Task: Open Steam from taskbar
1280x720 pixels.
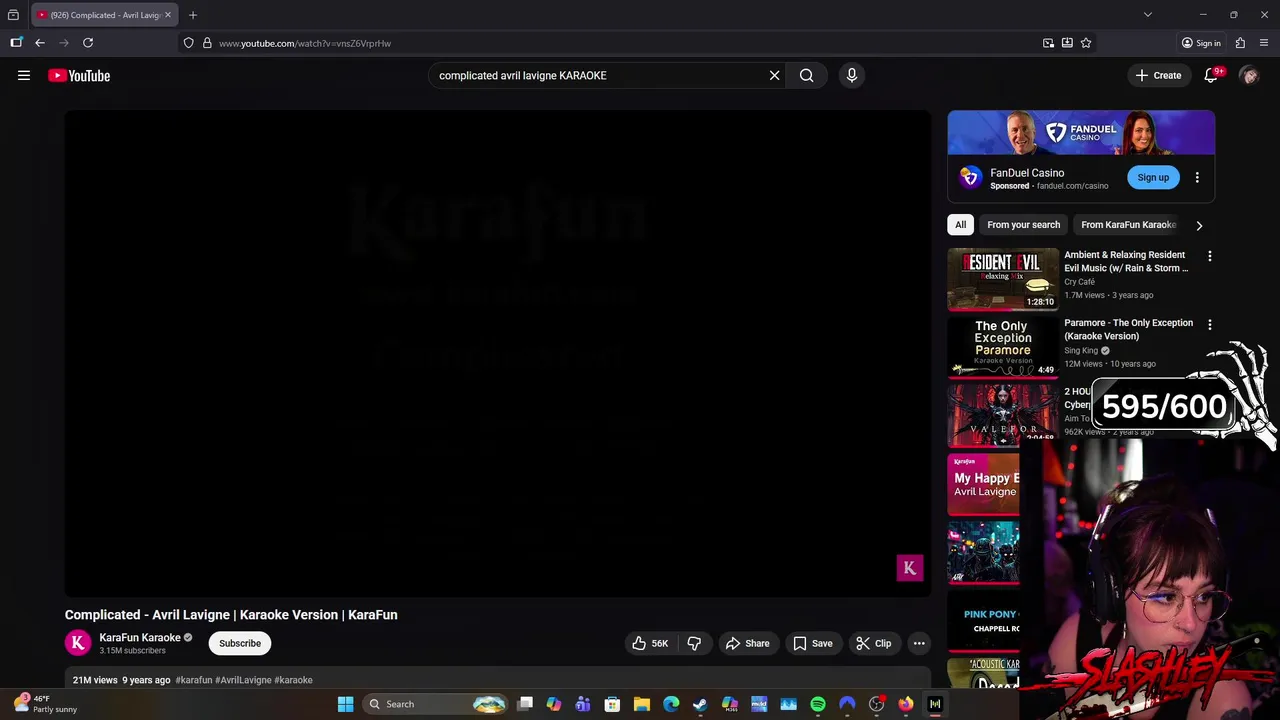Action: (700, 704)
